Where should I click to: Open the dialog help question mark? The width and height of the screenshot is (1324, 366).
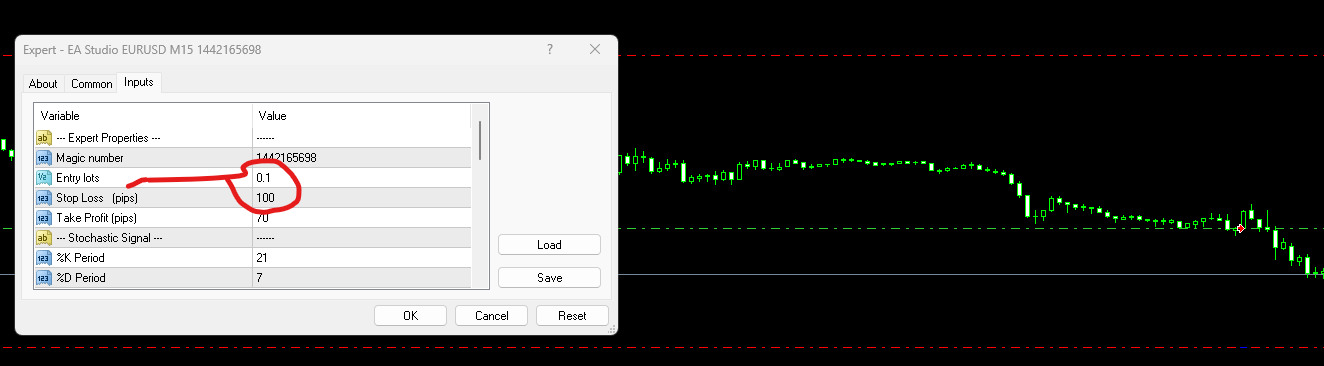click(x=550, y=49)
